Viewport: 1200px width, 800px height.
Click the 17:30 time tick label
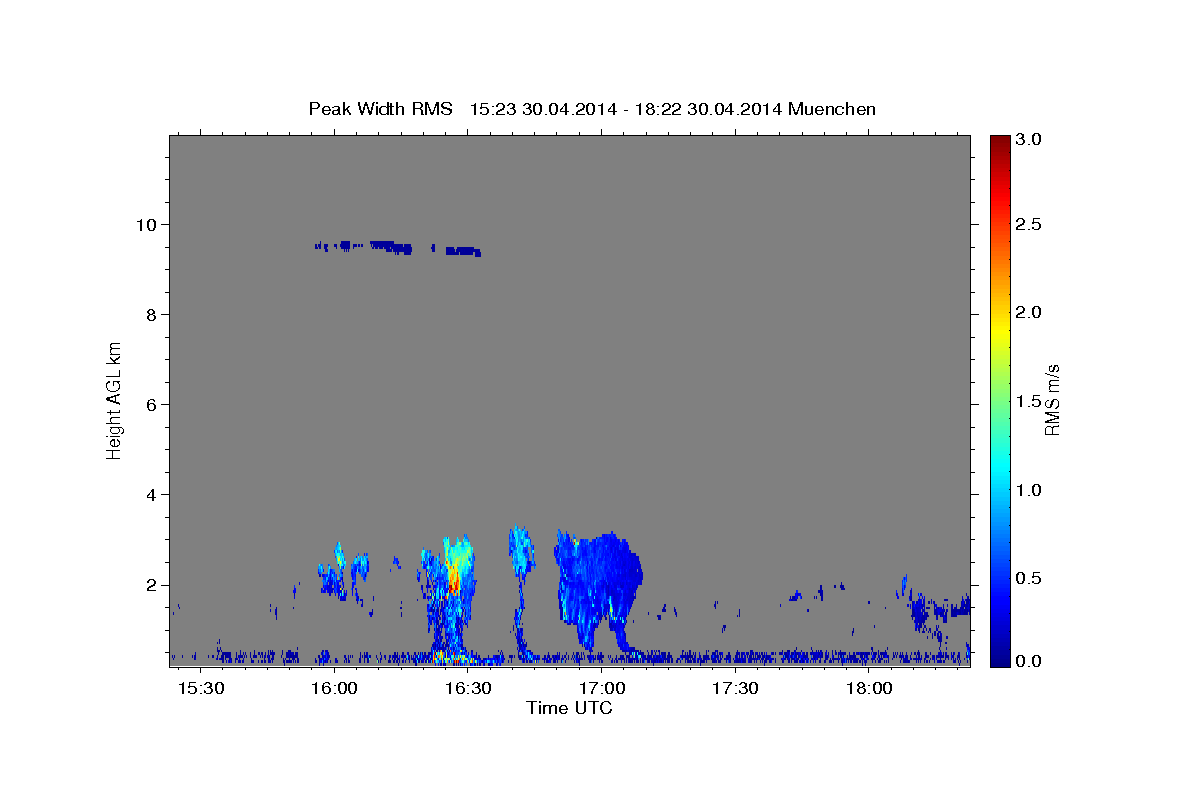click(736, 688)
